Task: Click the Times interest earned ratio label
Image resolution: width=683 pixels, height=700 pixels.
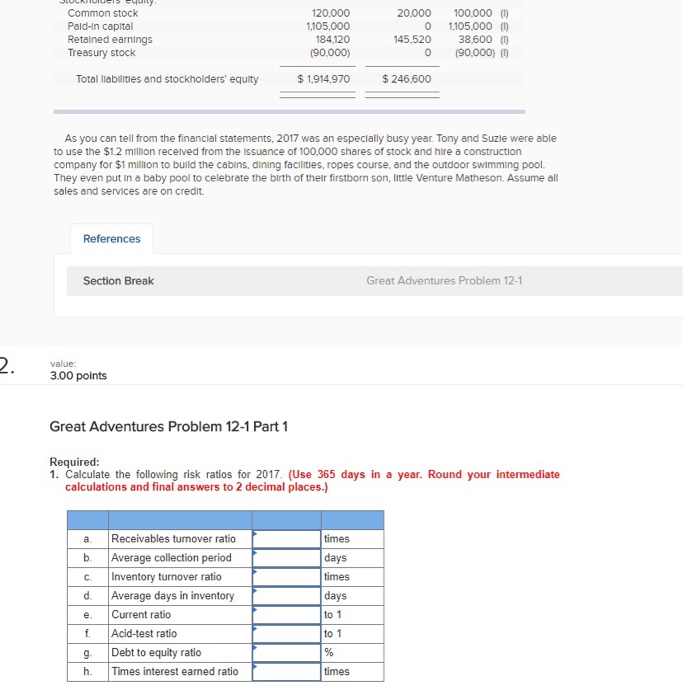Action: coord(175,672)
